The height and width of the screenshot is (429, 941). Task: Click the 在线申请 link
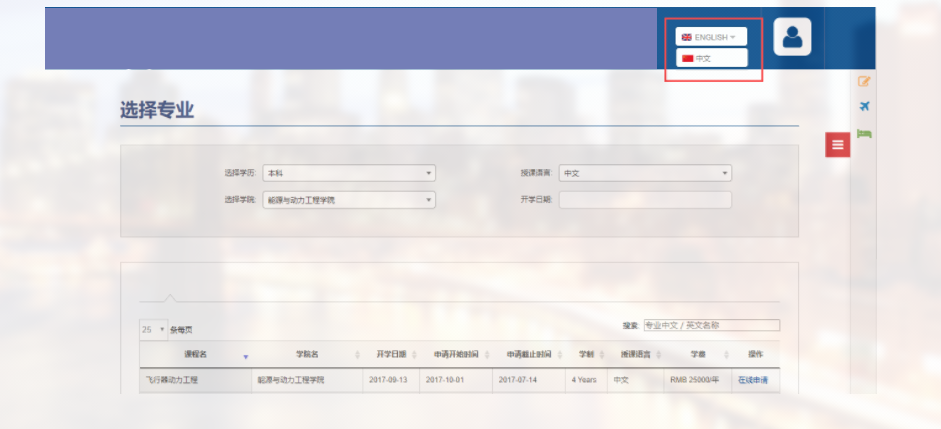tap(753, 380)
